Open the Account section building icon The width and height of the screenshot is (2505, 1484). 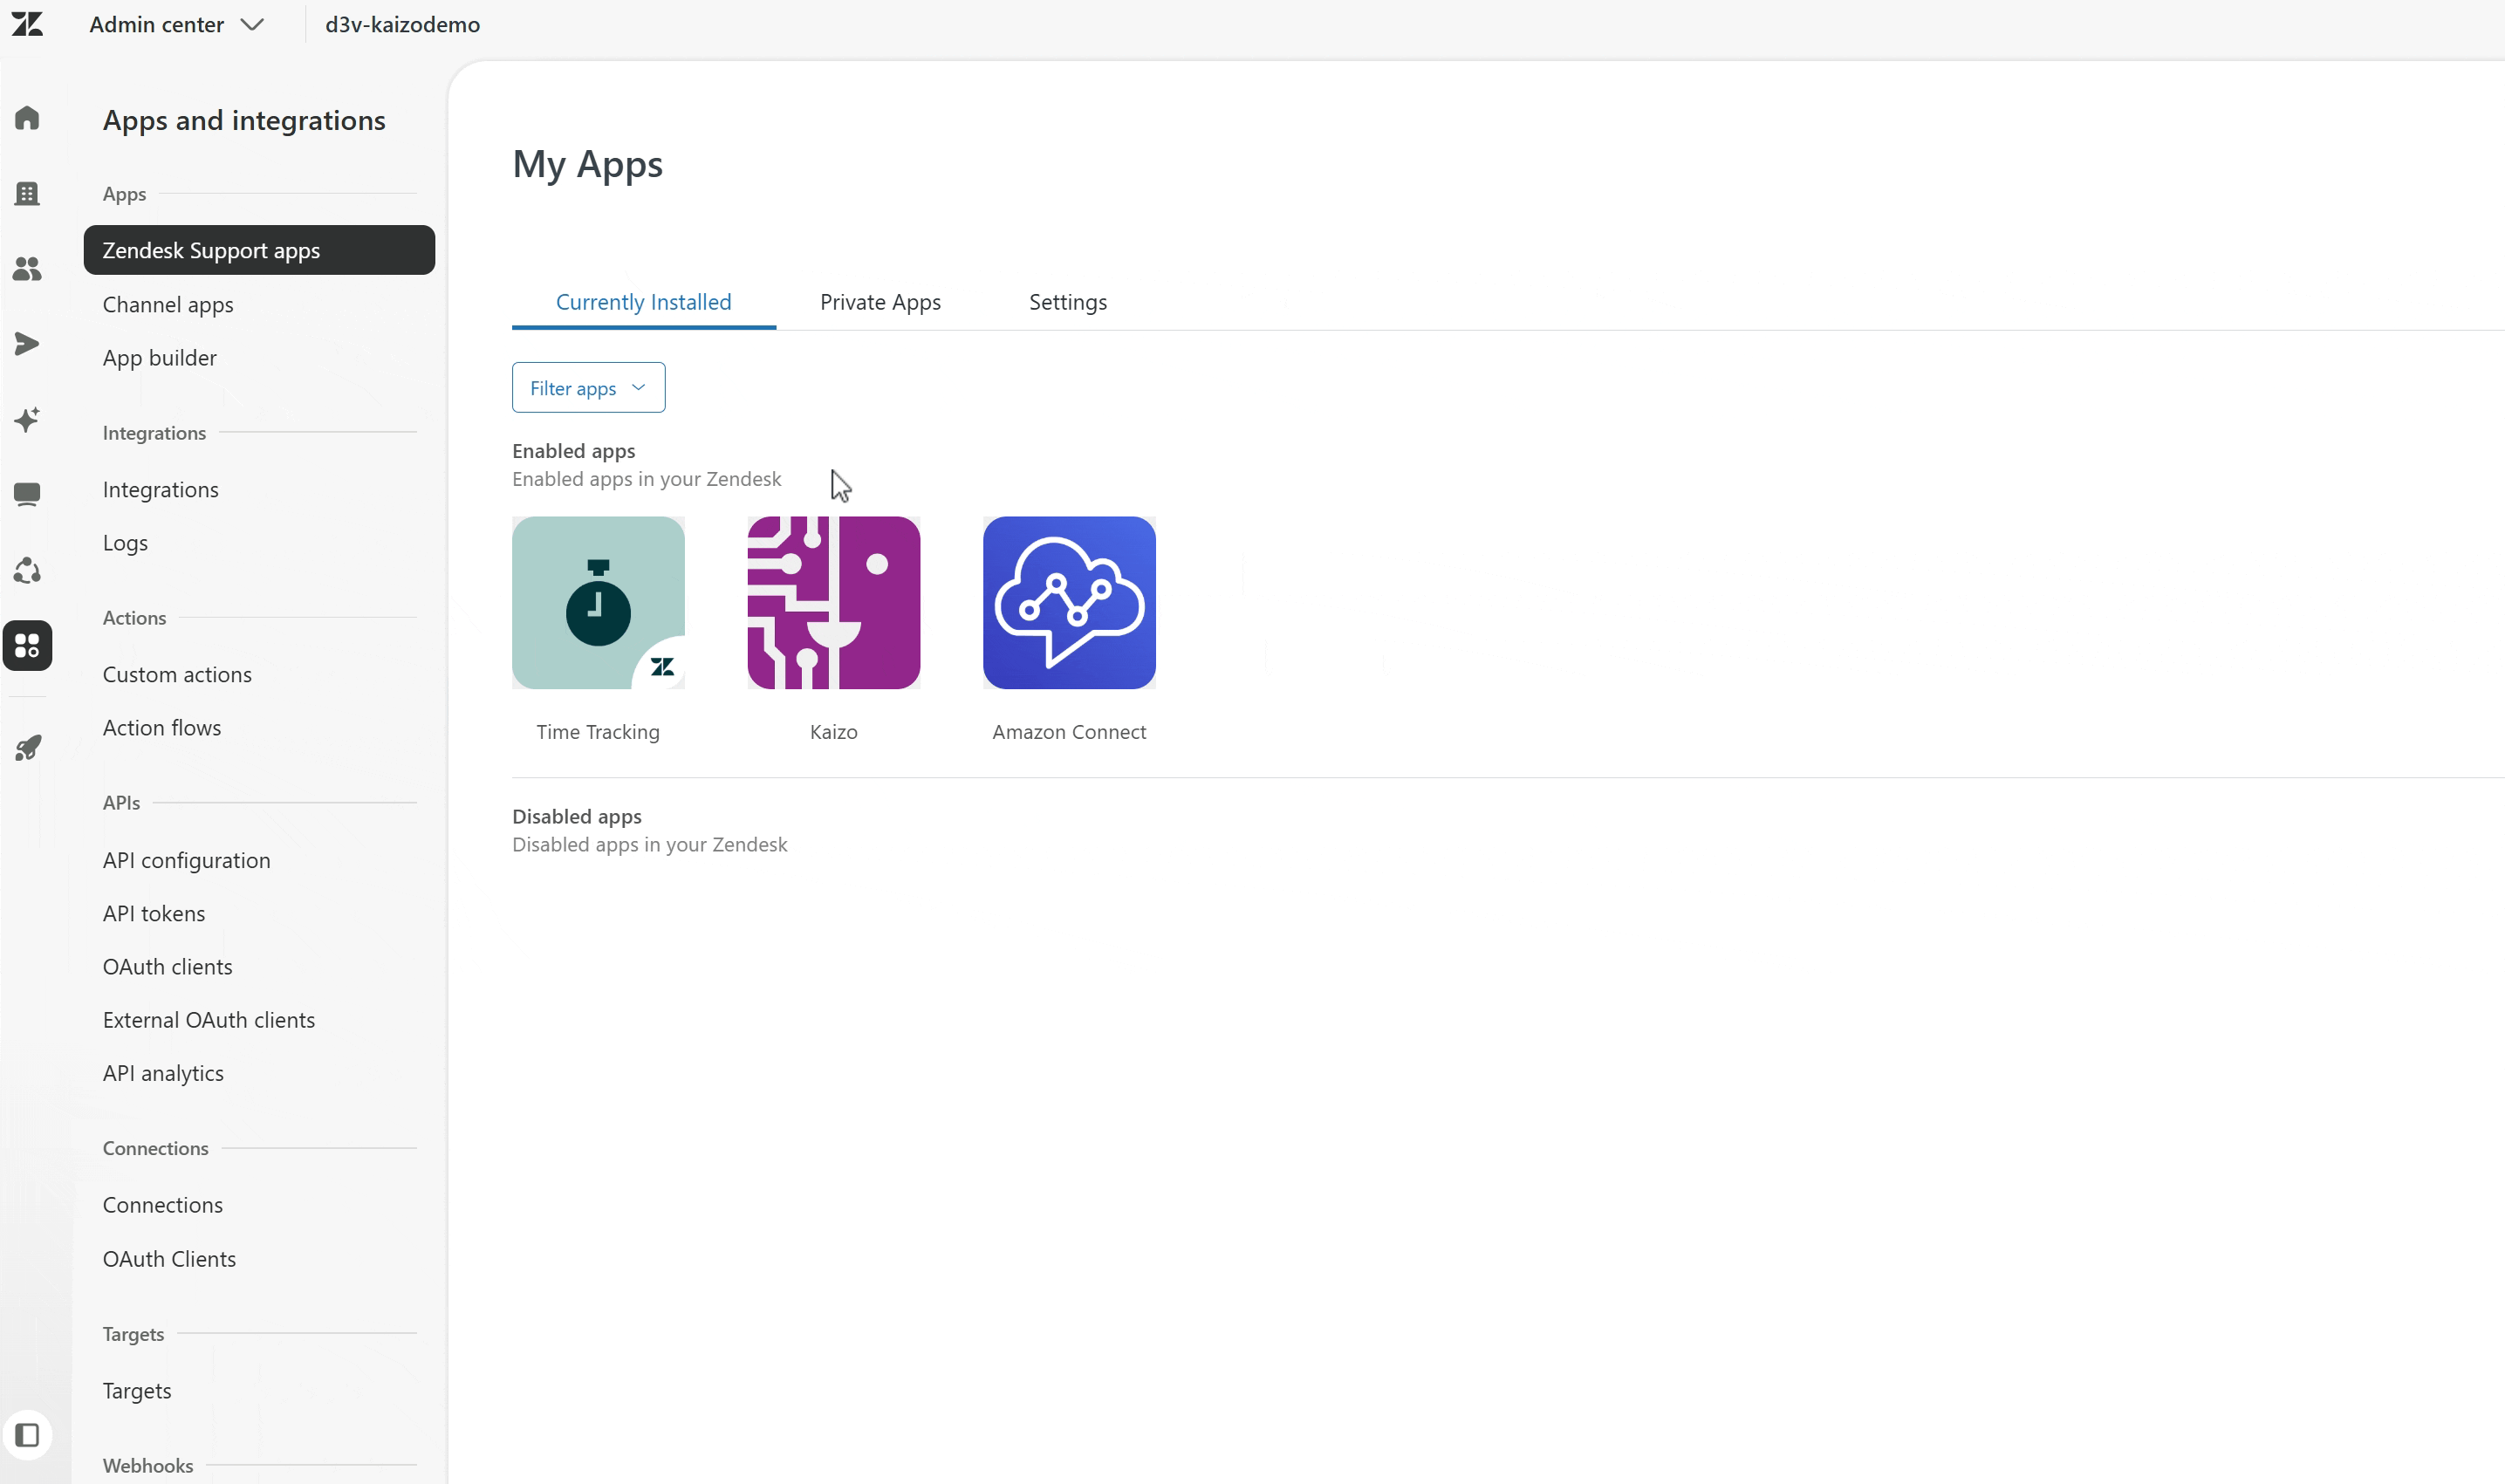tap(27, 193)
